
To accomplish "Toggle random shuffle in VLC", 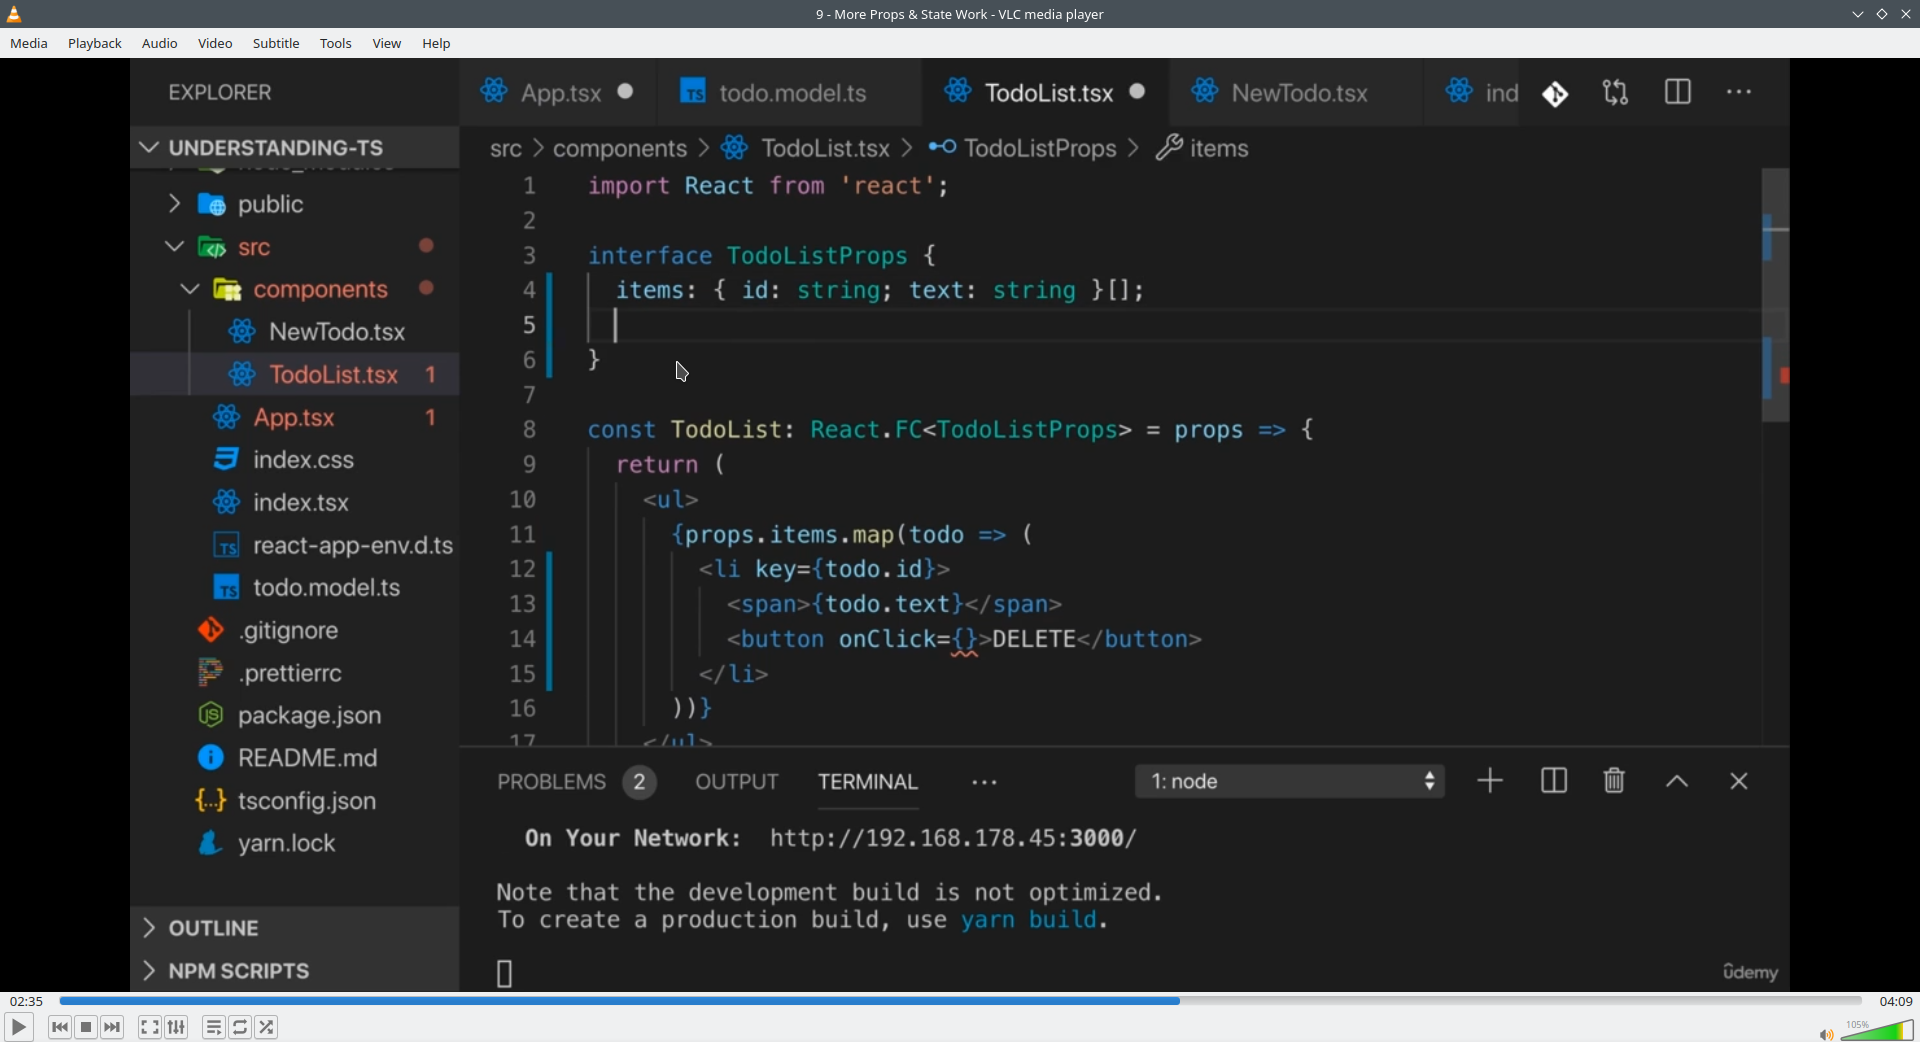I will tap(266, 1027).
